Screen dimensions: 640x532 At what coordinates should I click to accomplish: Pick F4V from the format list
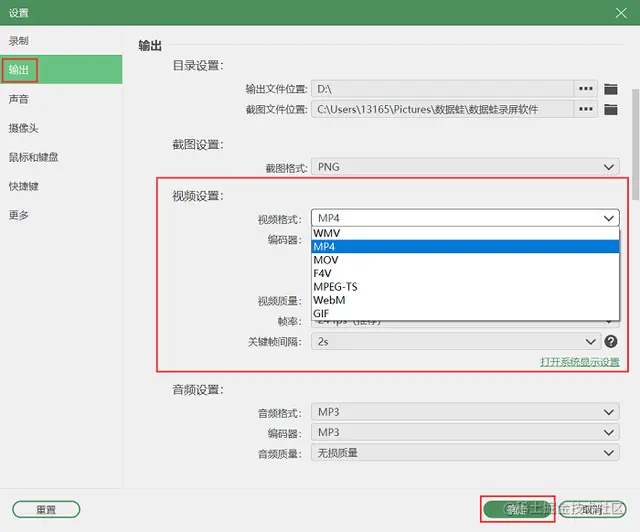click(465, 273)
